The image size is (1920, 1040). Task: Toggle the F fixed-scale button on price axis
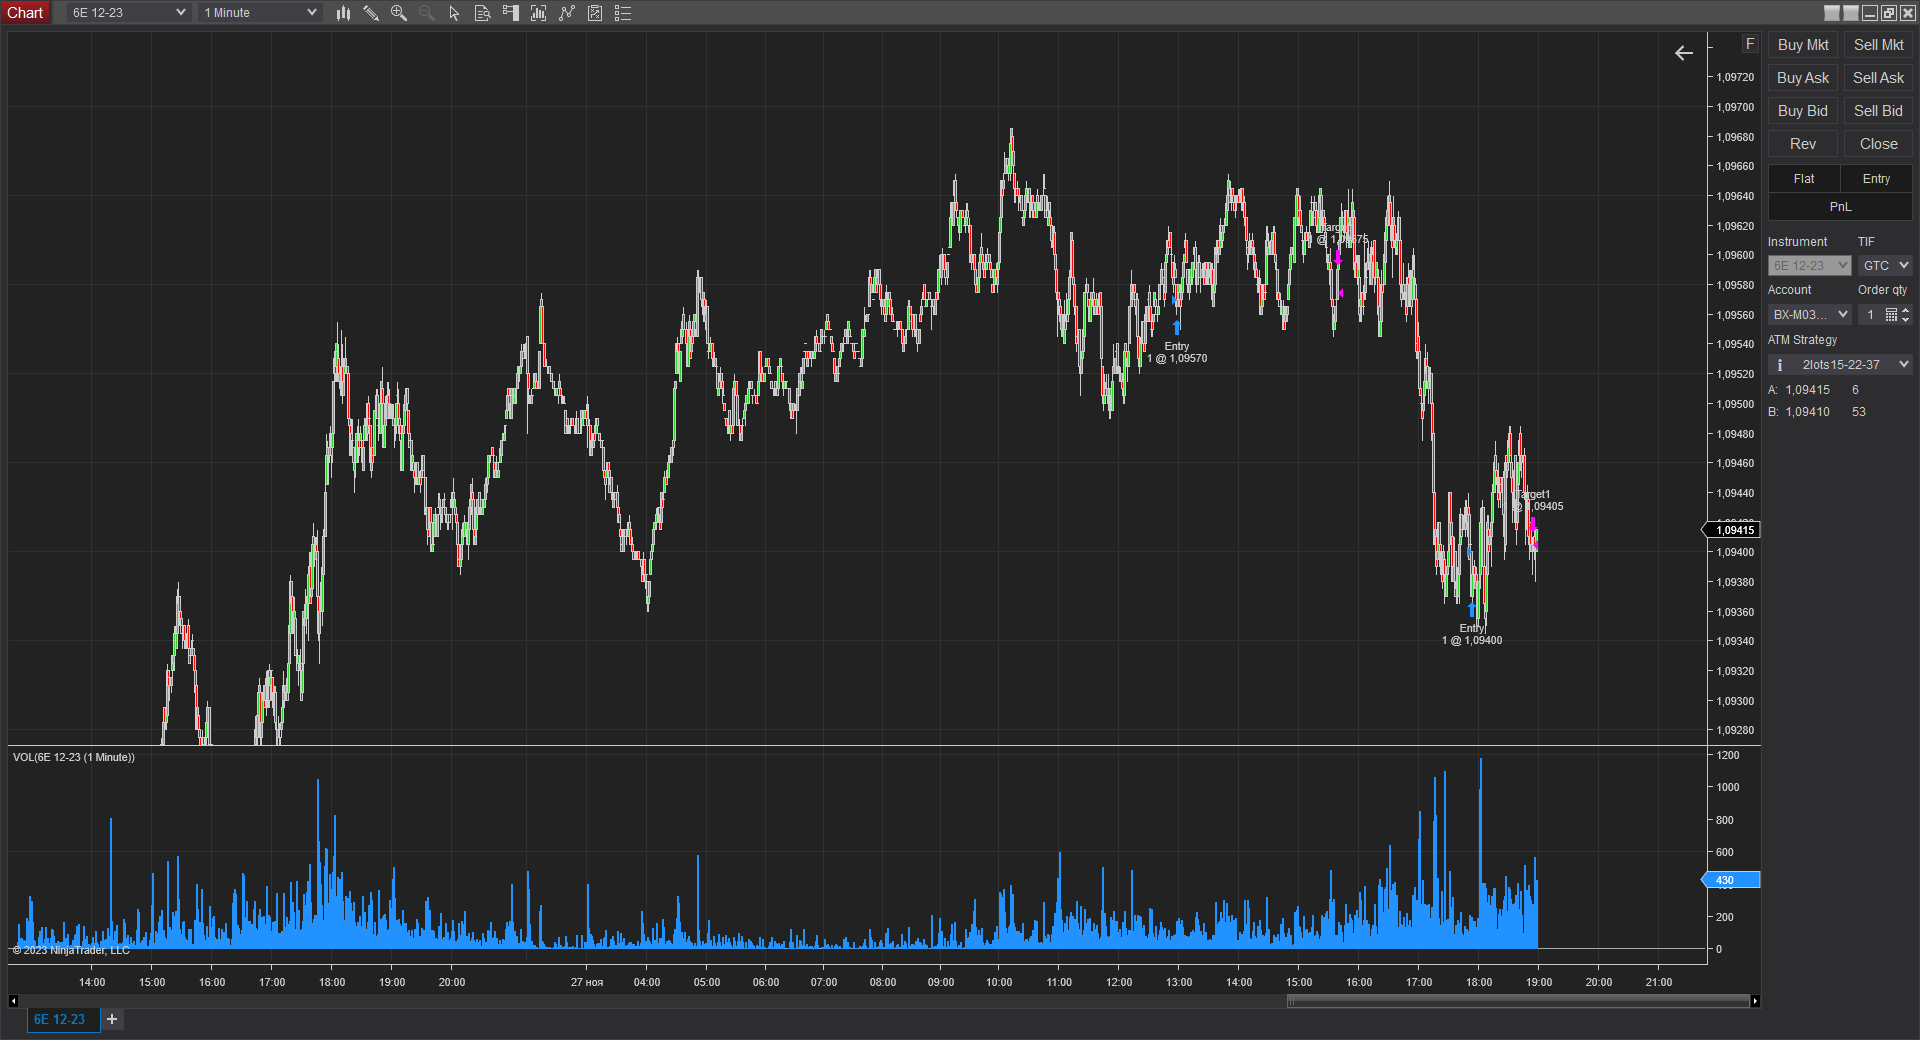point(1749,44)
